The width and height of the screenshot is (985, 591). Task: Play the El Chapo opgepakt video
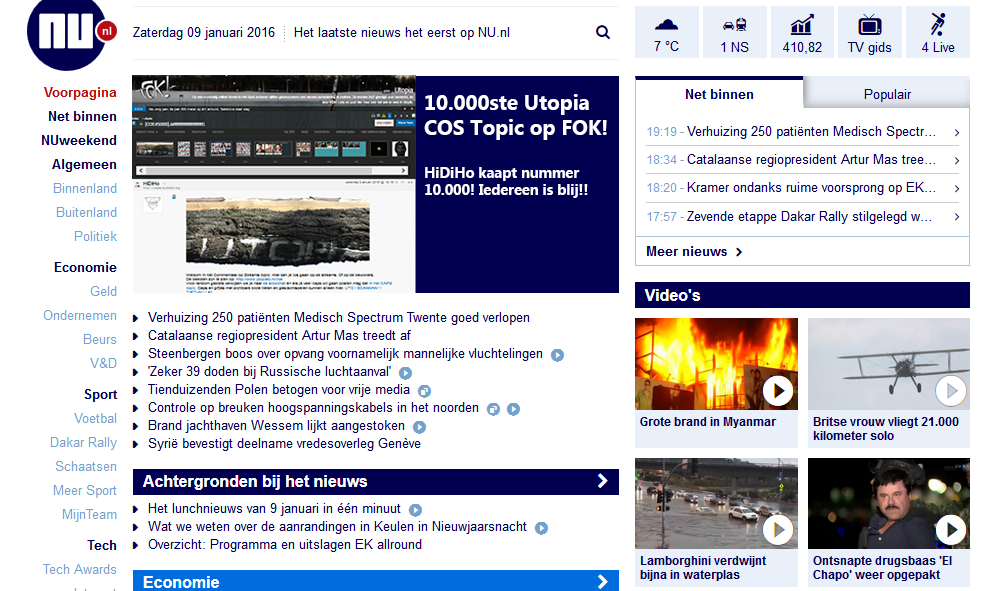click(951, 530)
